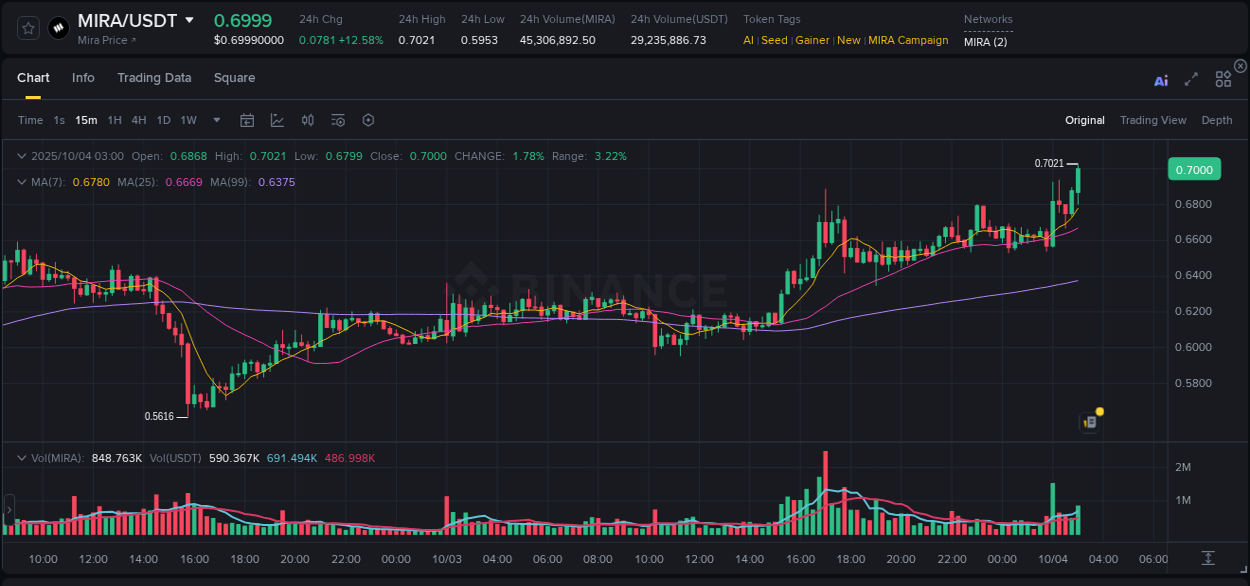The width and height of the screenshot is (1250, 586).
Task: Open the widgets layout icon near top right
Action: pyautogui.click(x=1222, y=79)
